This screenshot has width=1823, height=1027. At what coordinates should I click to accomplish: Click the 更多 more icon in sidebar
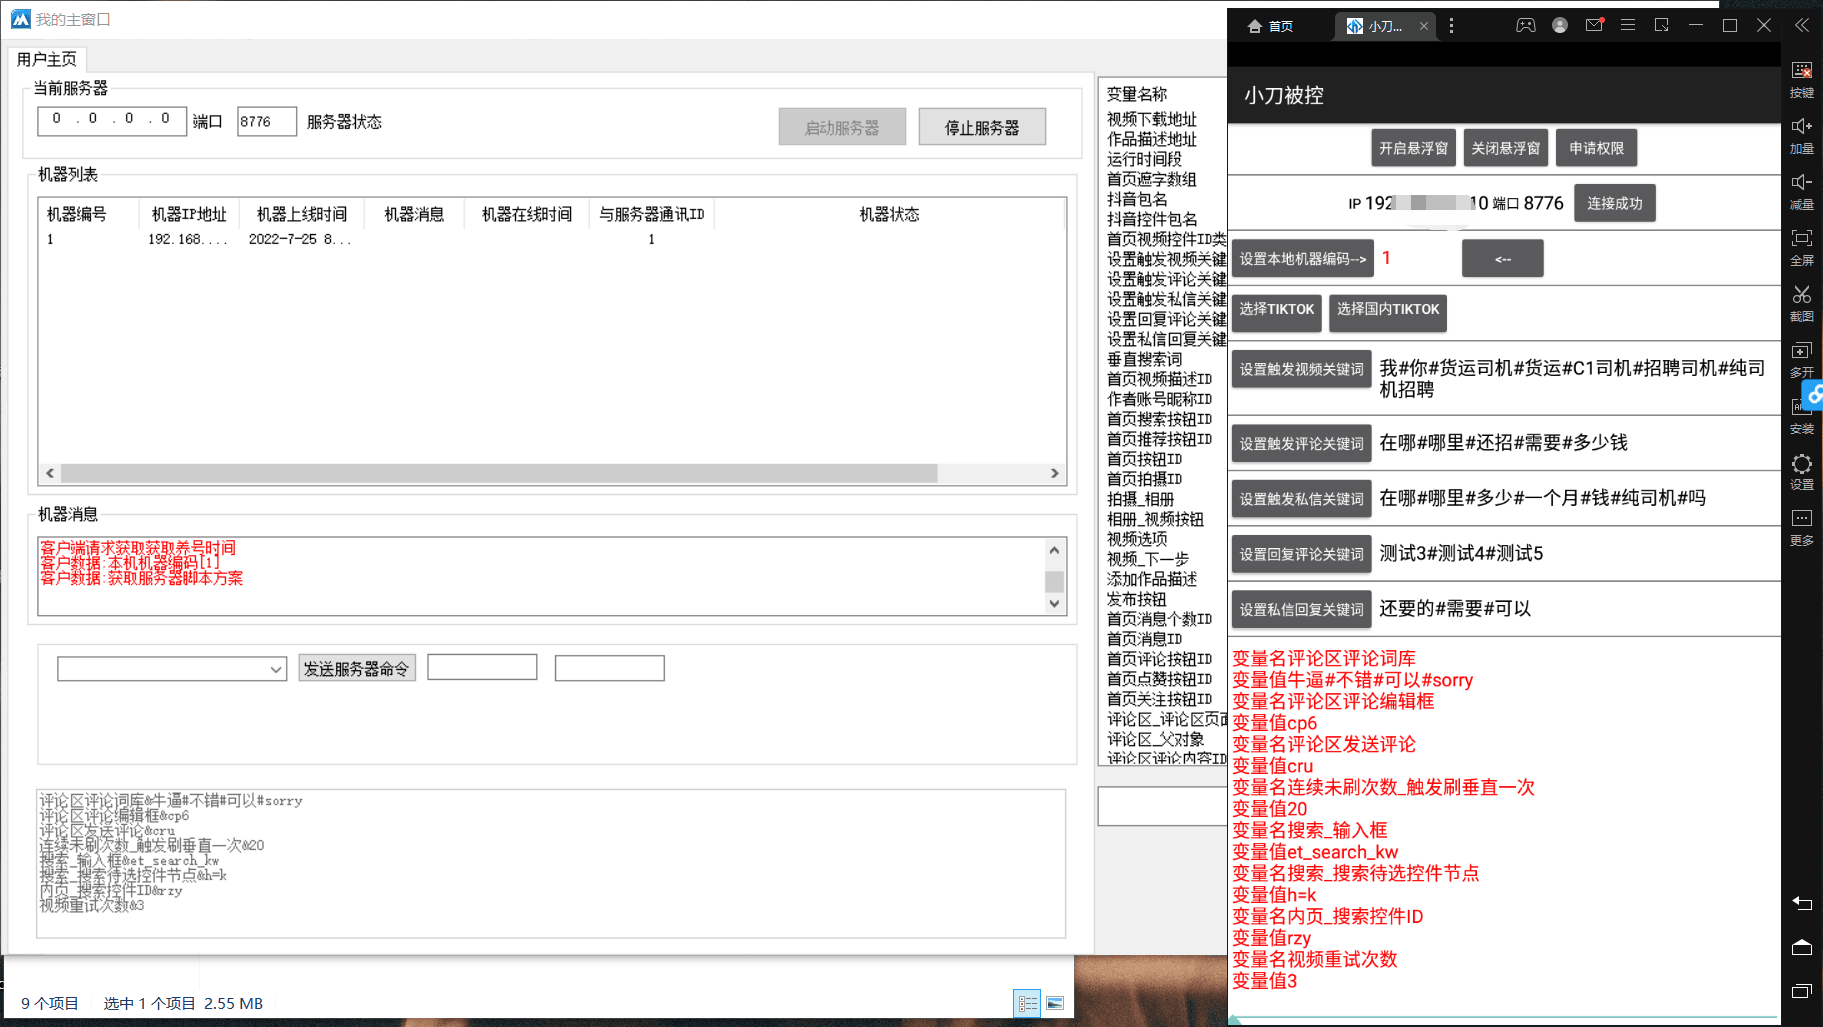pyautogui.click(x=1801, y=517)
